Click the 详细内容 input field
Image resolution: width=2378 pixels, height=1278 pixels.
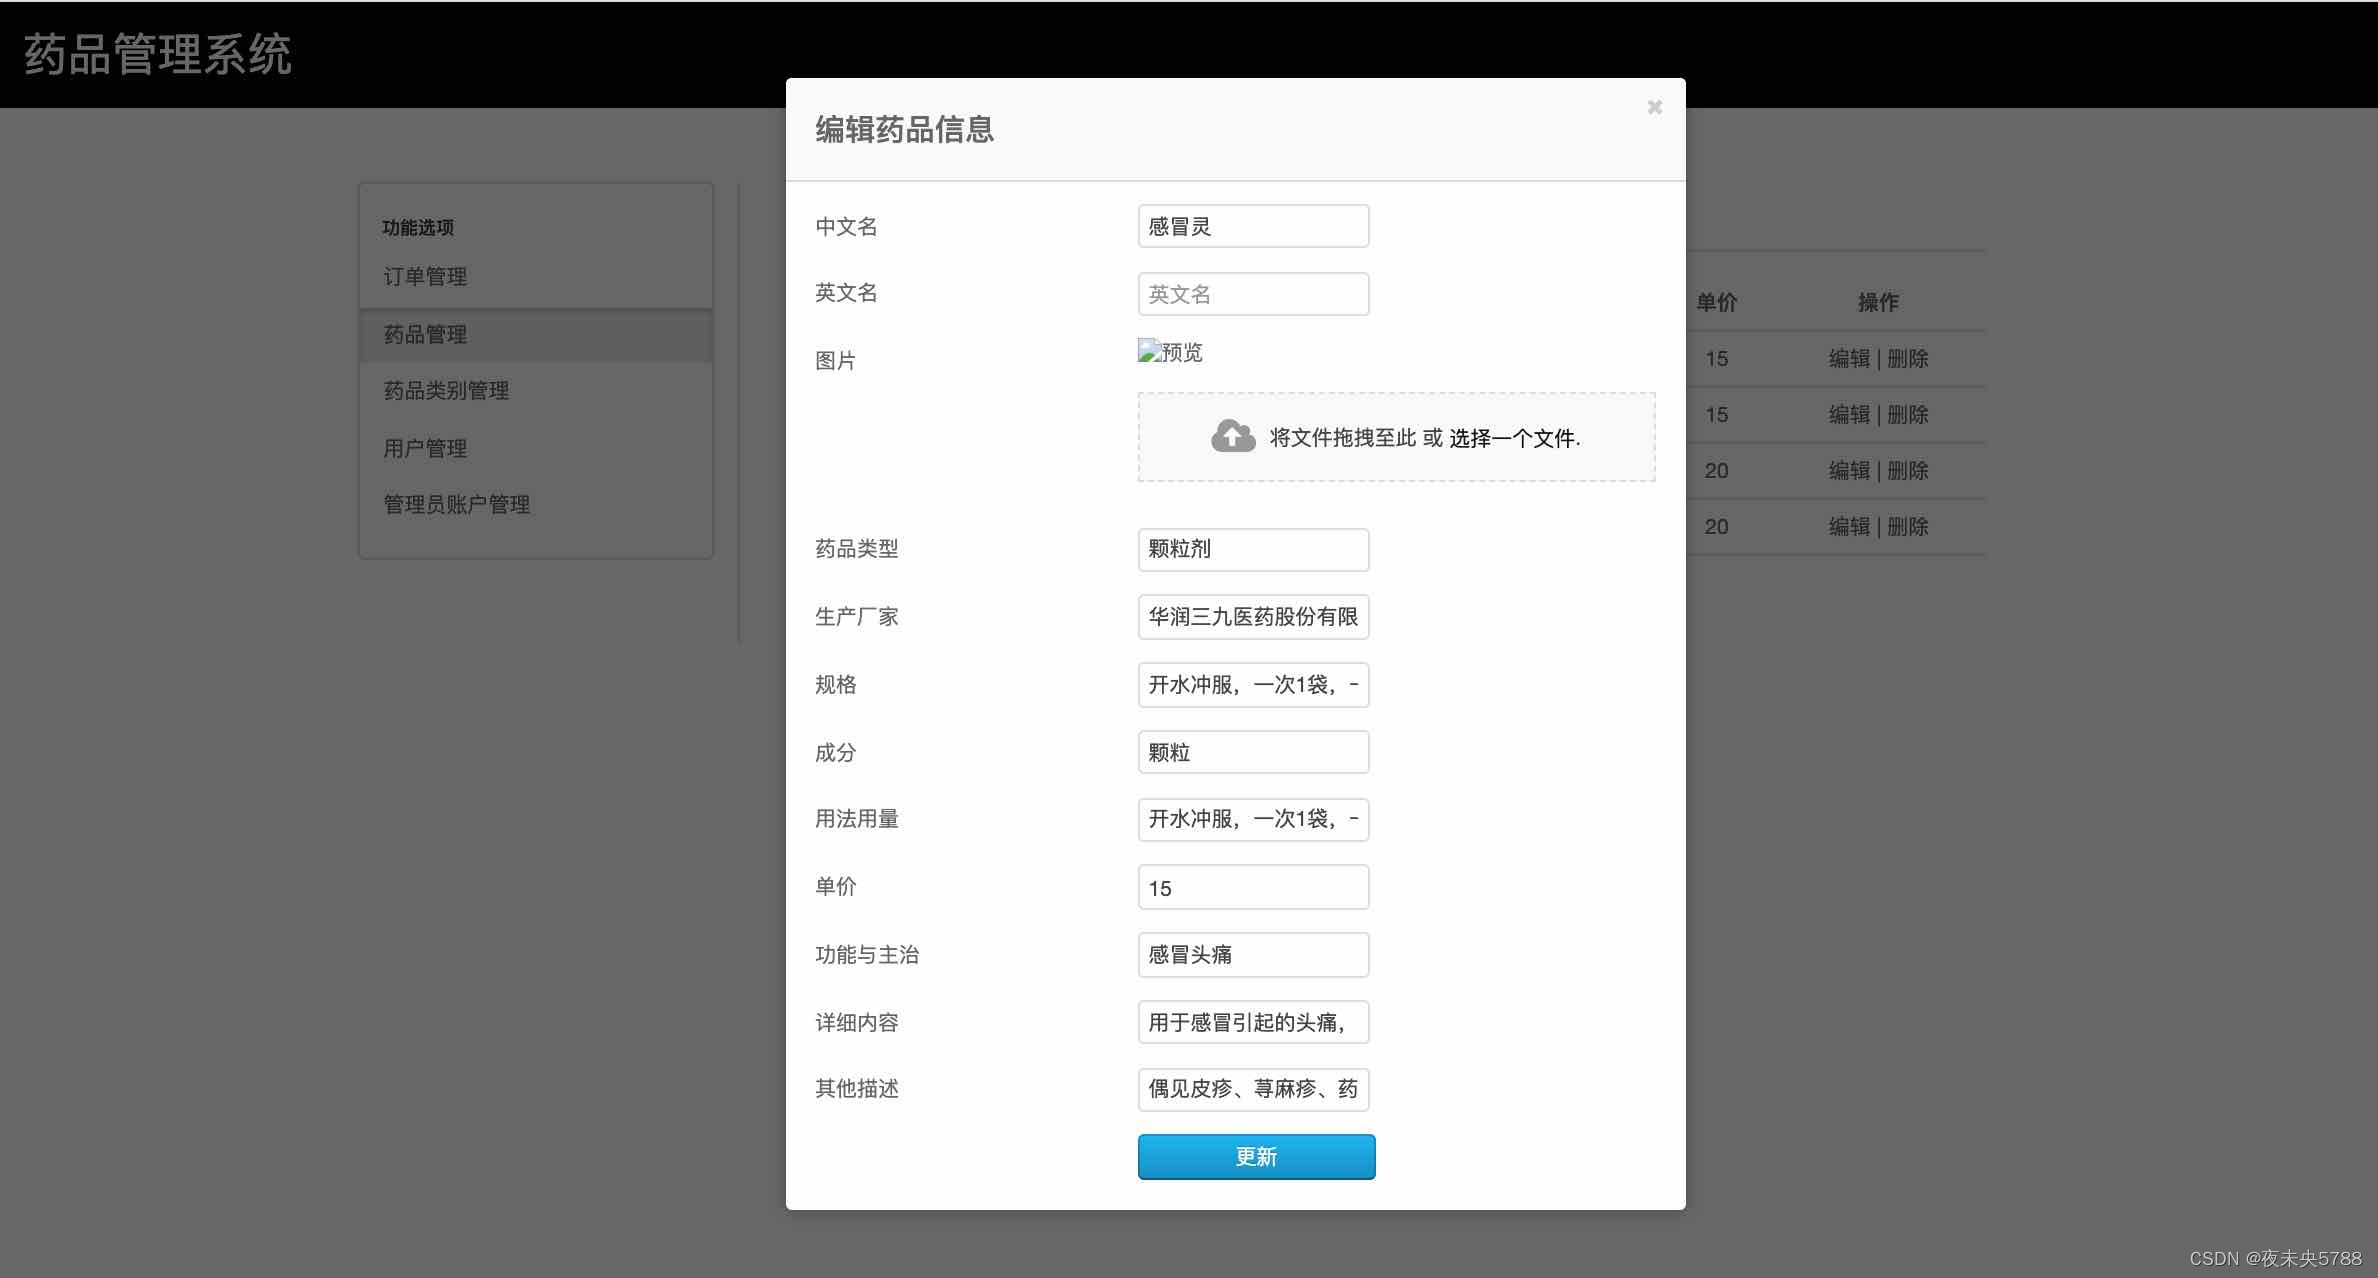point(1253,1022)
